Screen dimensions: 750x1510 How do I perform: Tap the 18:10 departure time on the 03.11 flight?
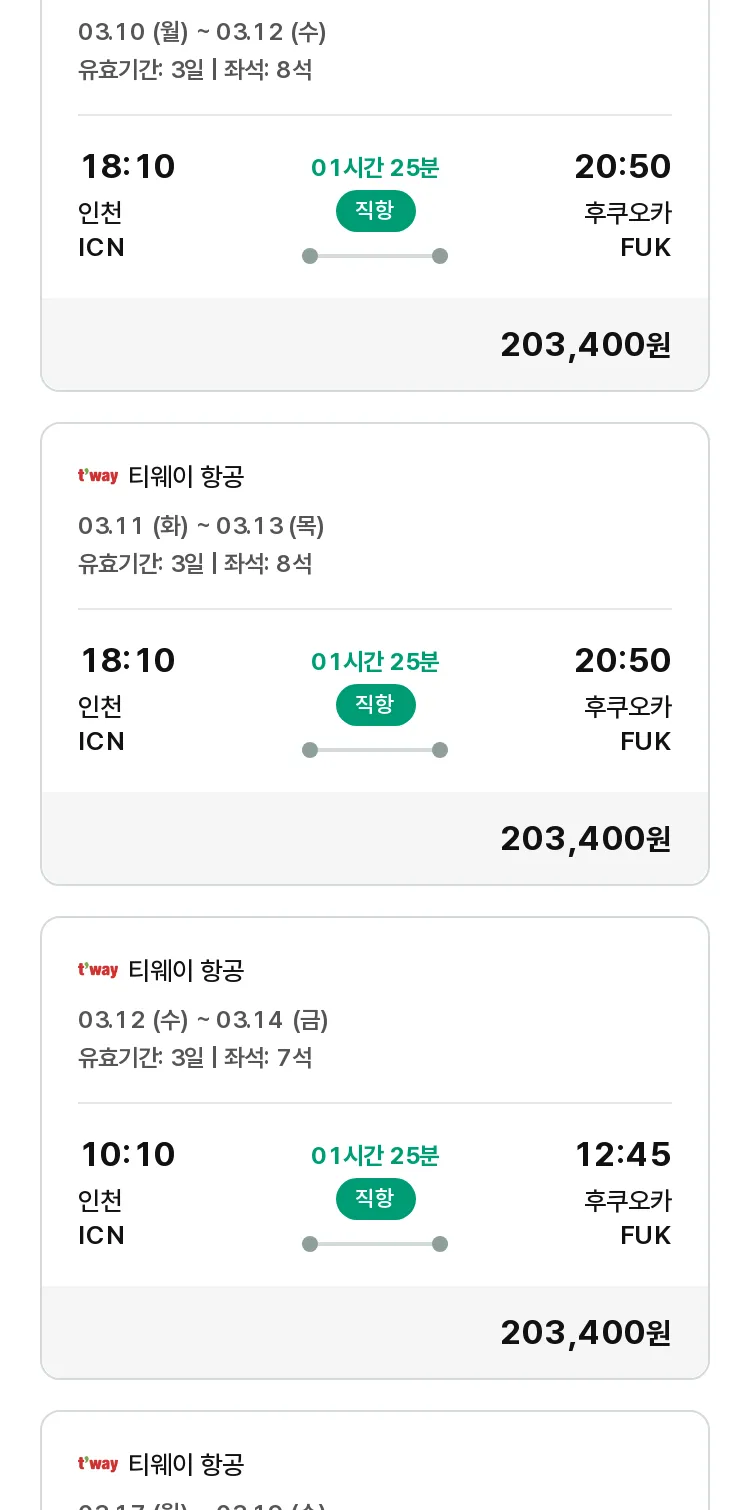coord(128,660)
